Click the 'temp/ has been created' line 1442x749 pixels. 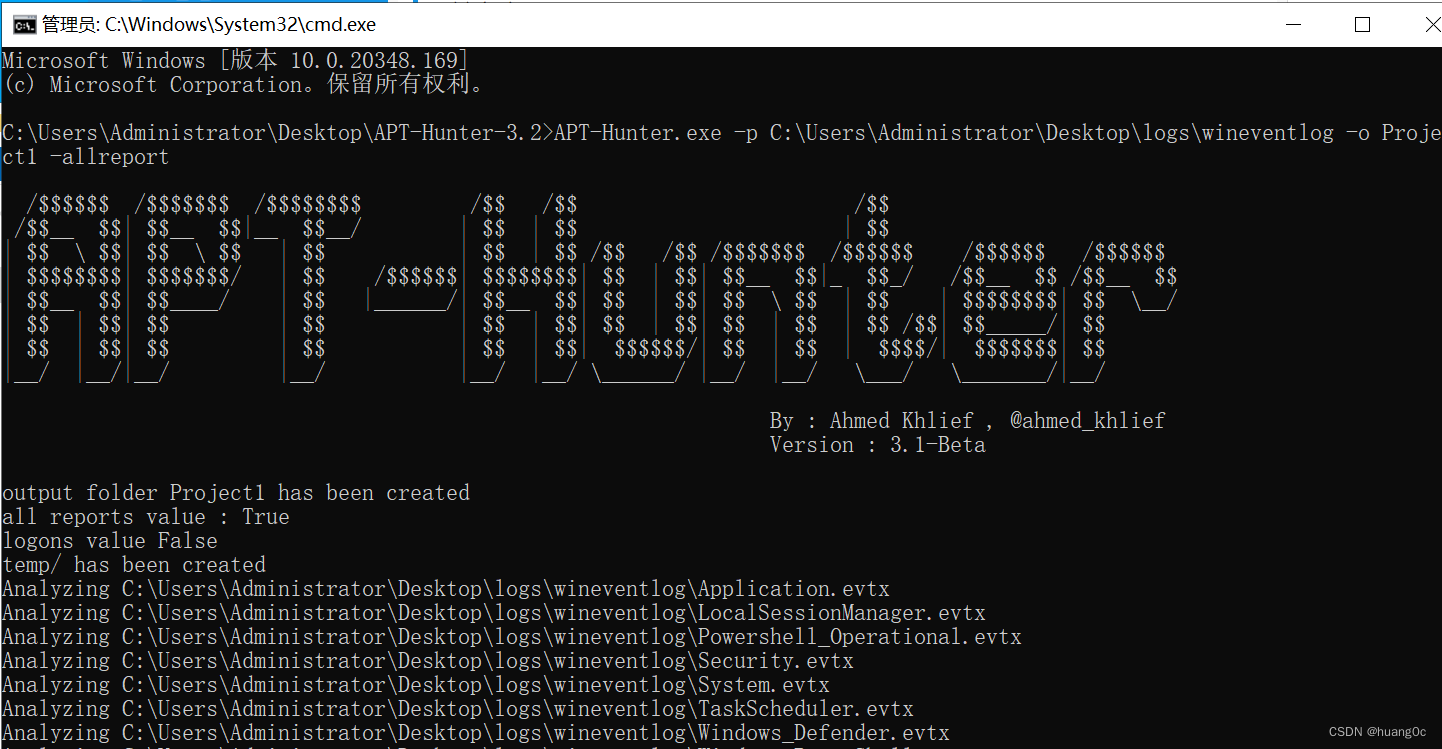[134, 565]
